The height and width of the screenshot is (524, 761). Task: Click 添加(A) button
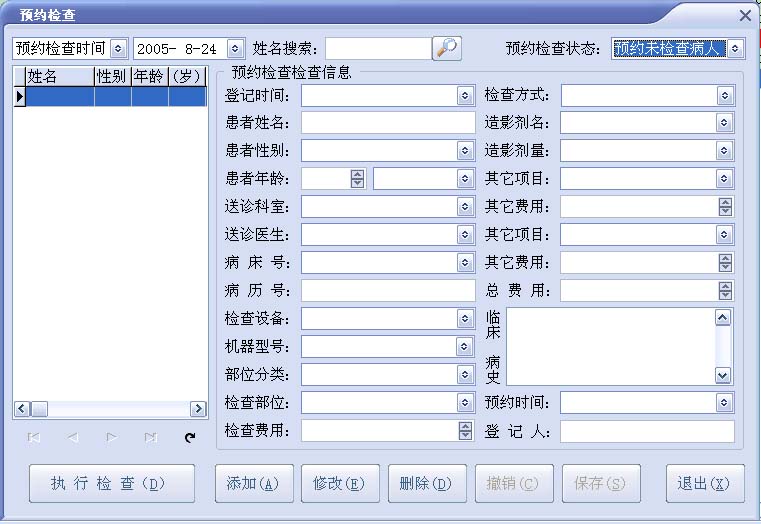tap(254, 483)
